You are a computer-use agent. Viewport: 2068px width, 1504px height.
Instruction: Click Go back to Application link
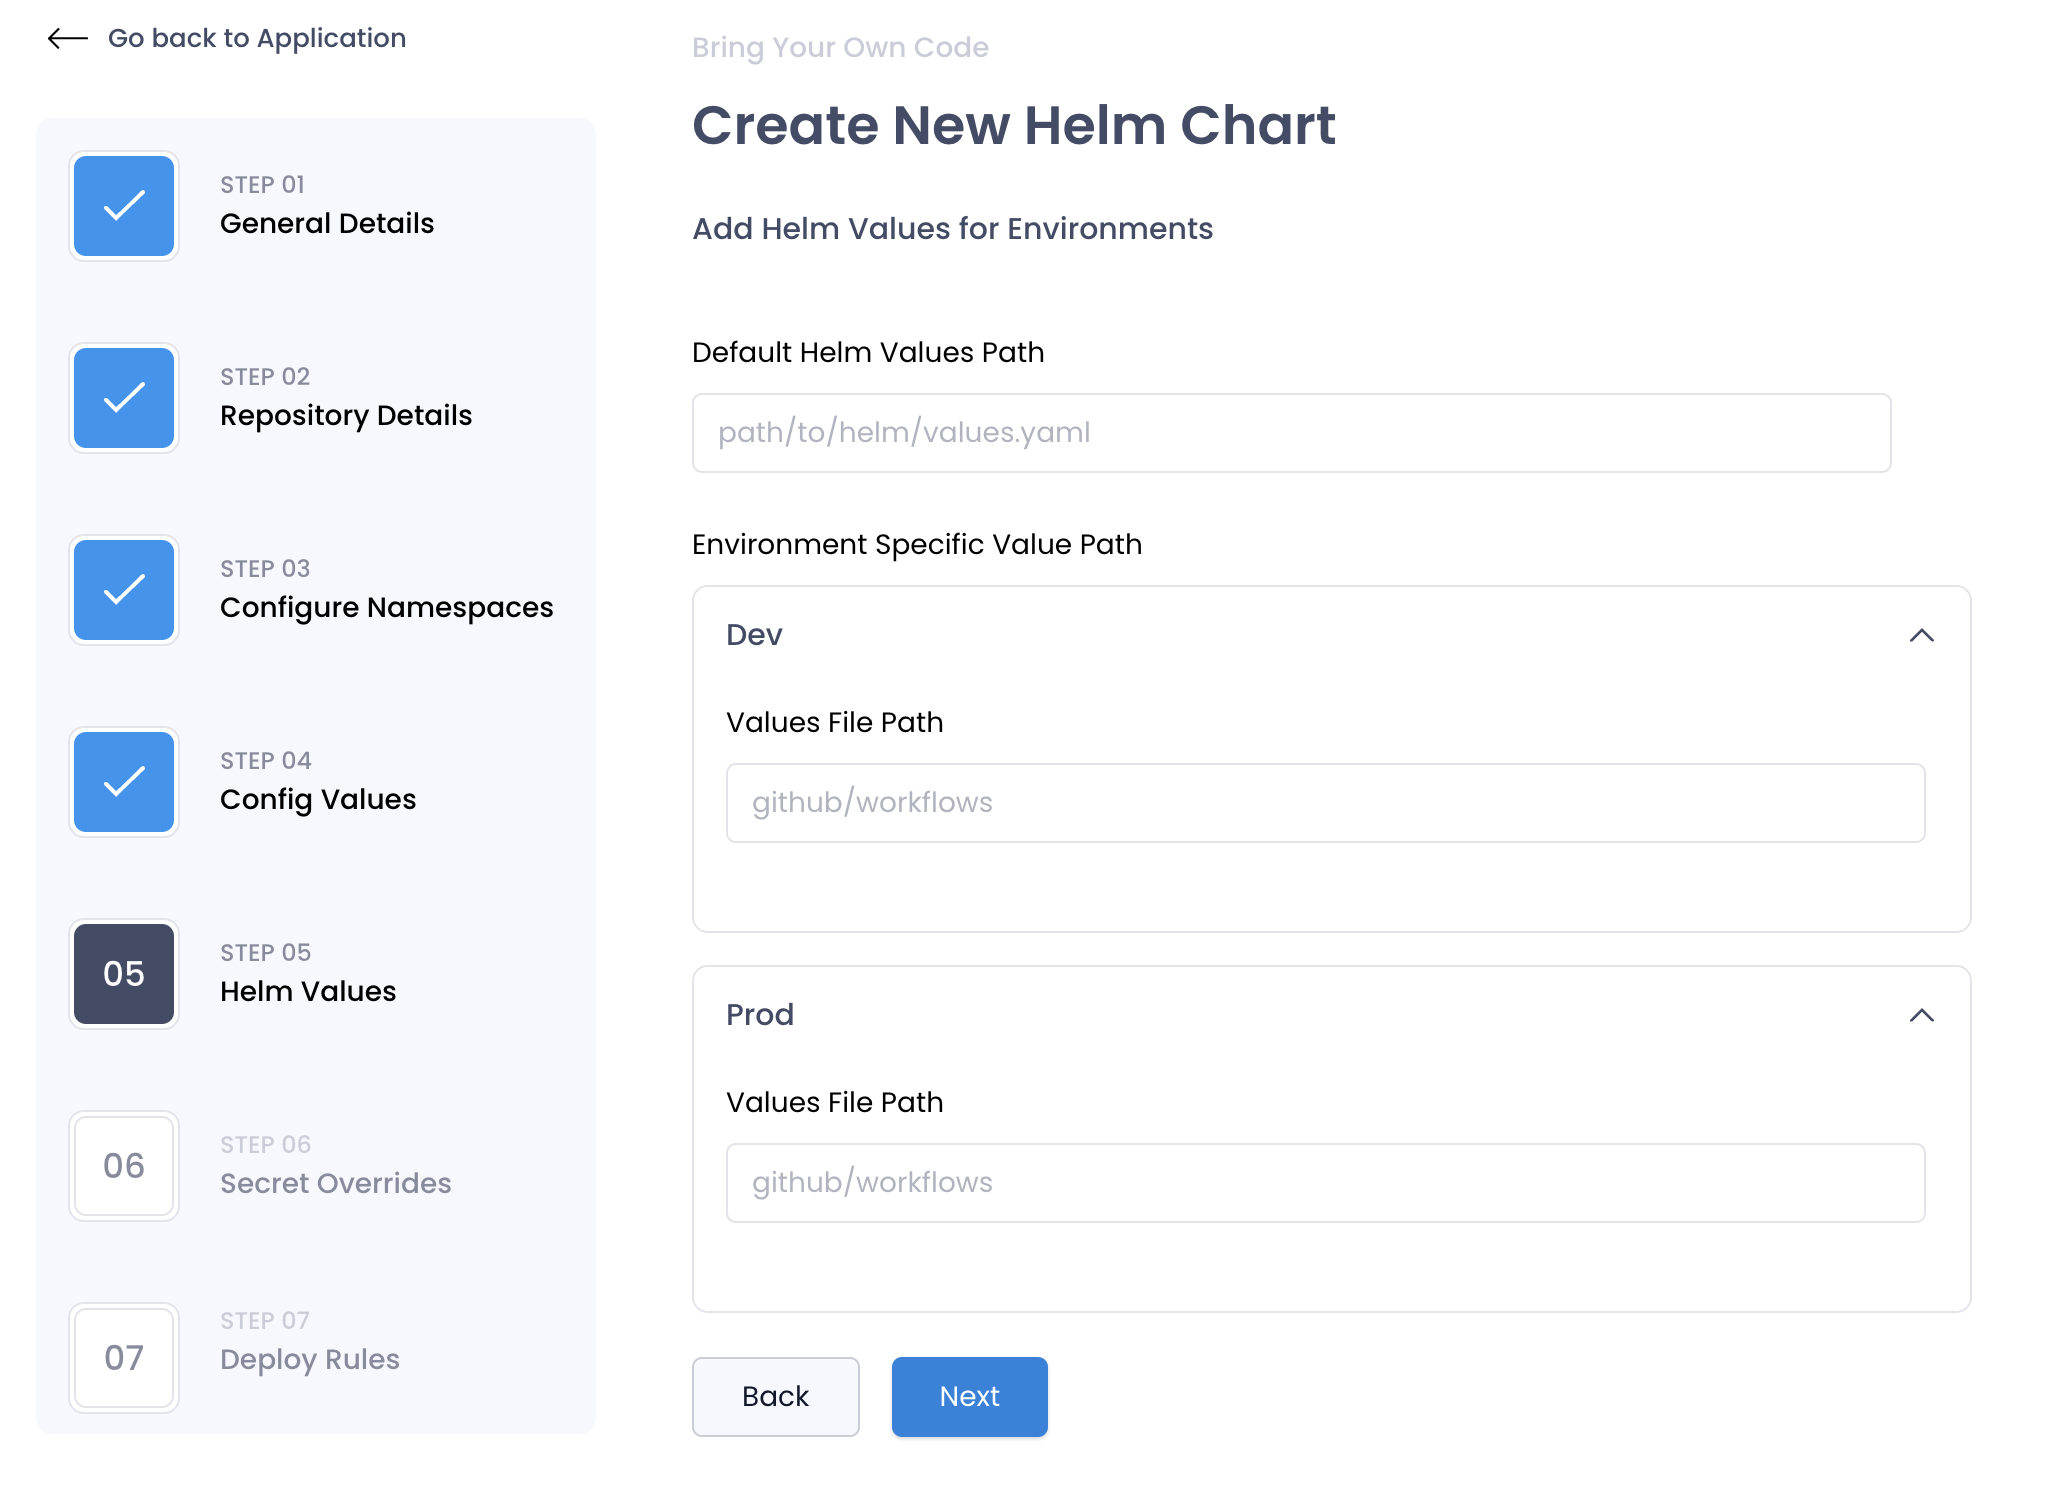(257, 38)
